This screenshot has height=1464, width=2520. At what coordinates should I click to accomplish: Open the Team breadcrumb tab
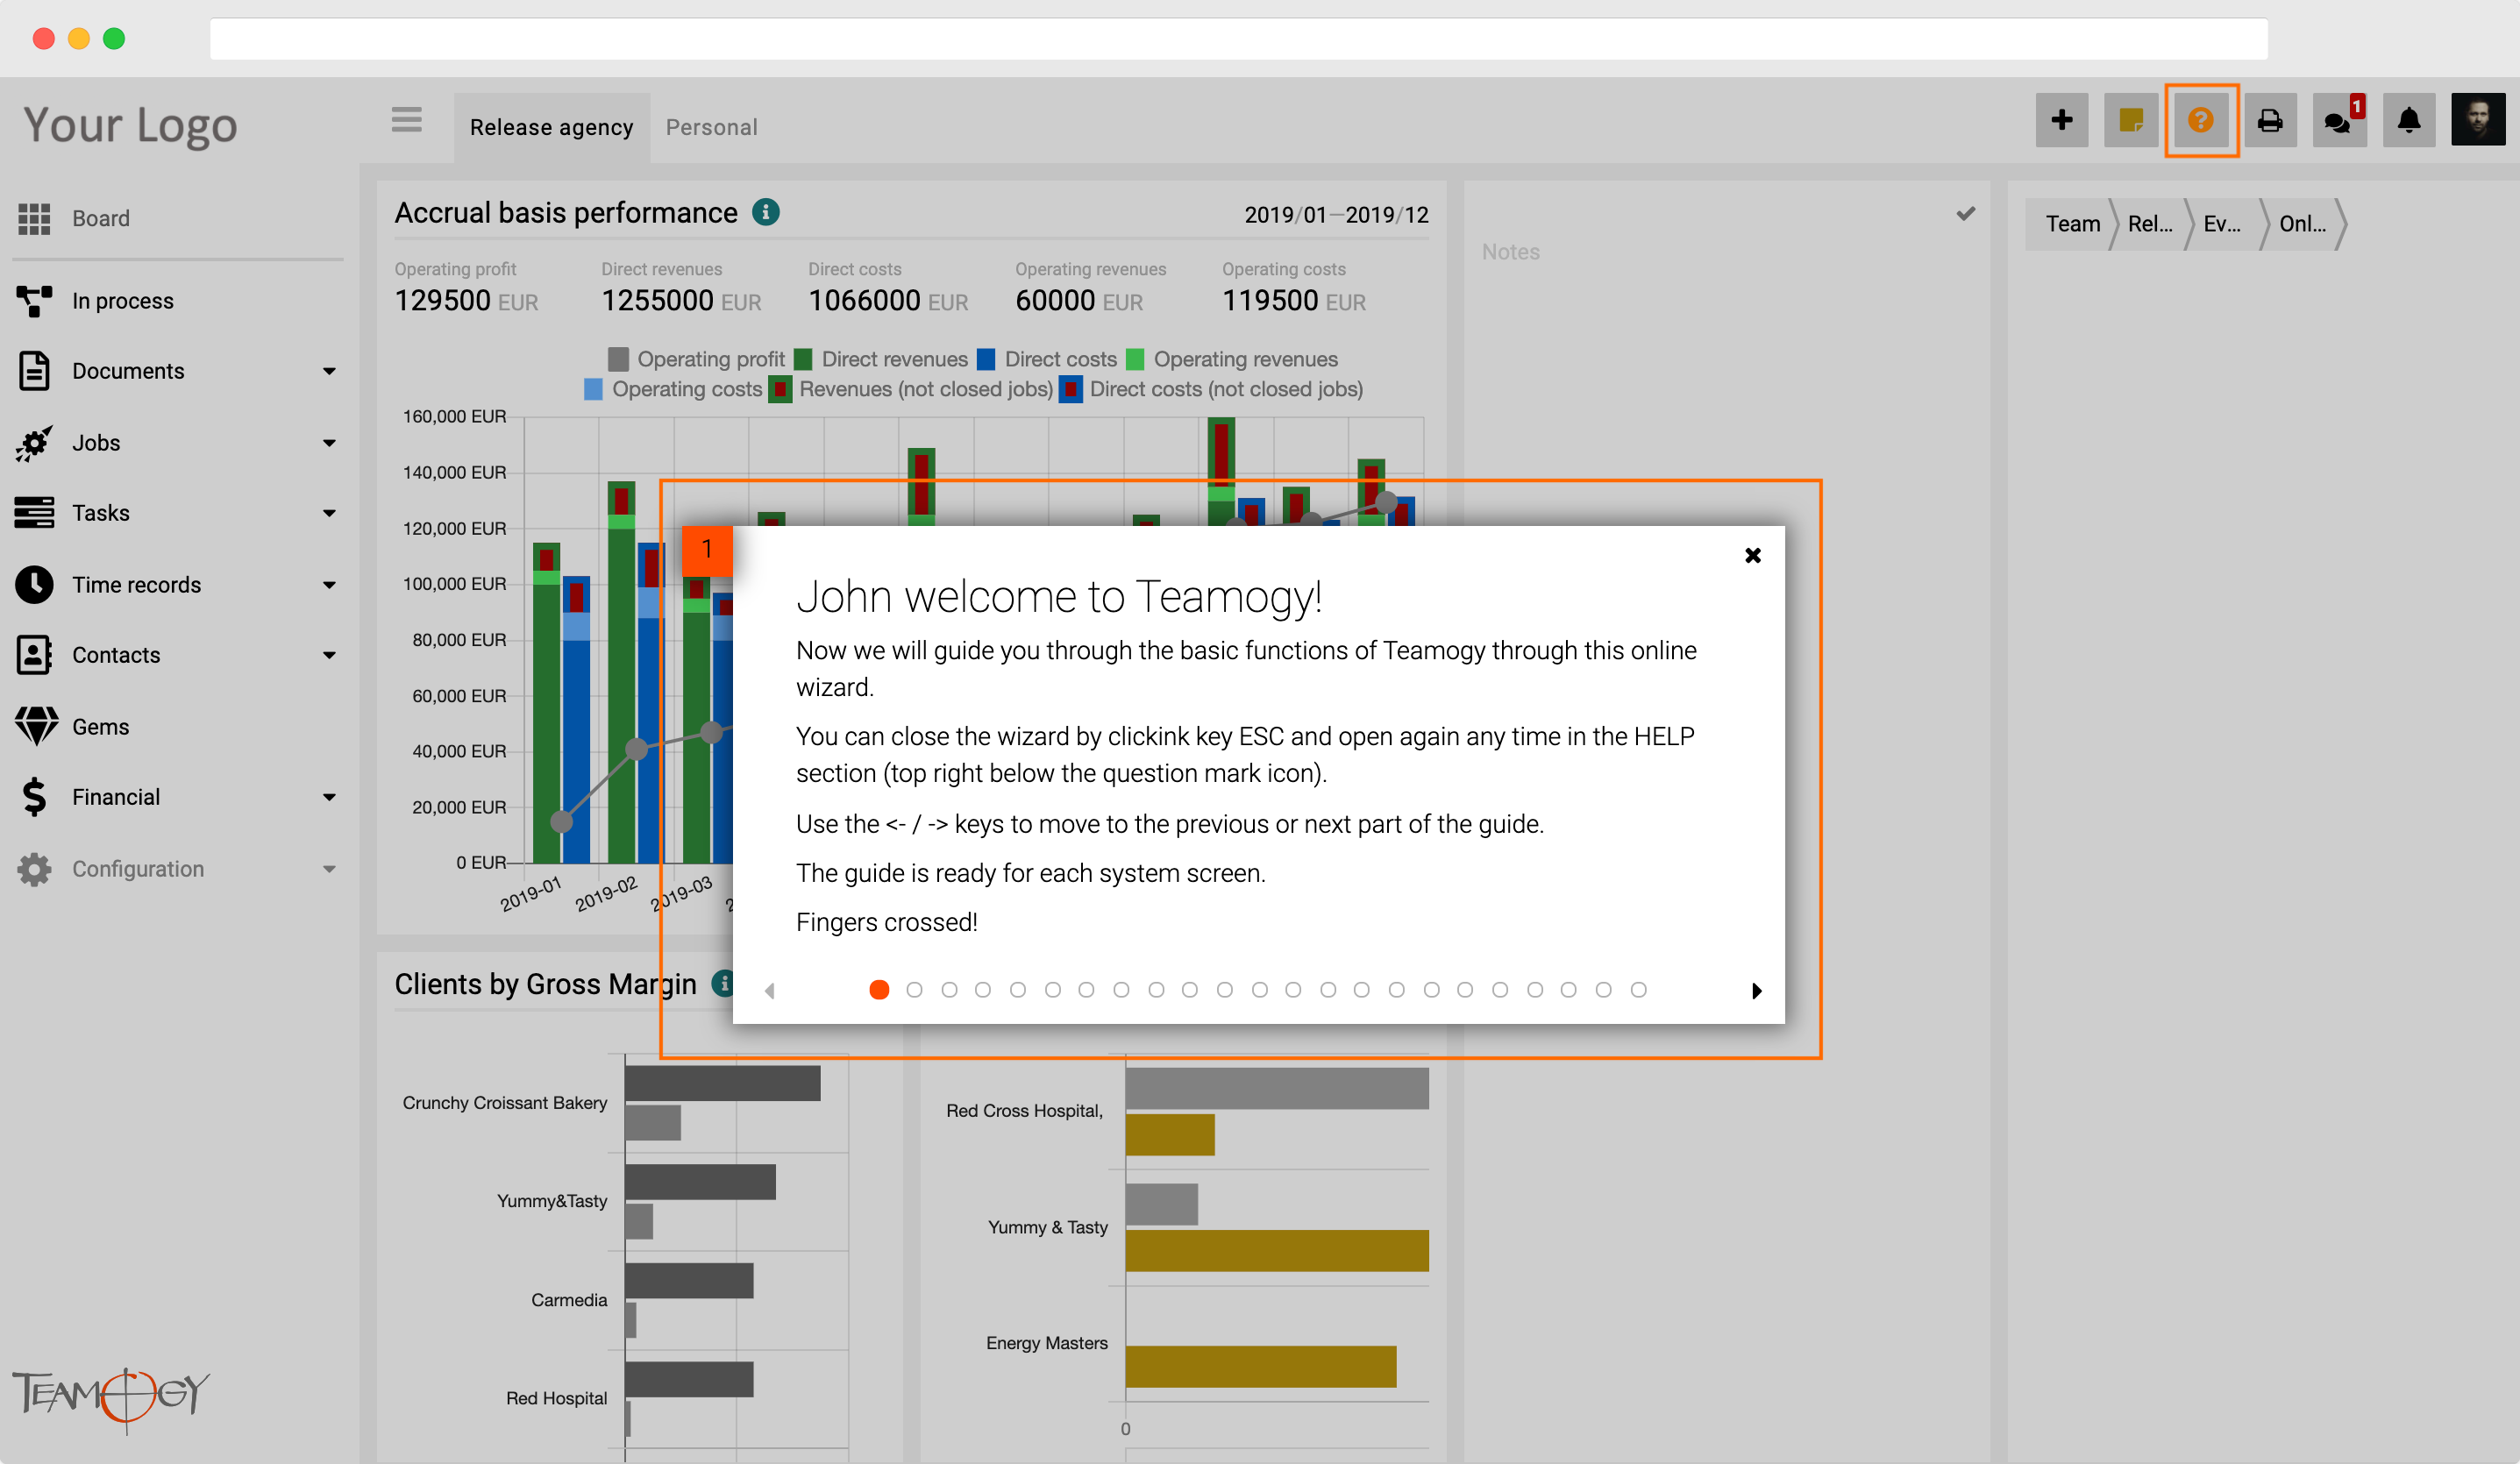click(2072, 223)
